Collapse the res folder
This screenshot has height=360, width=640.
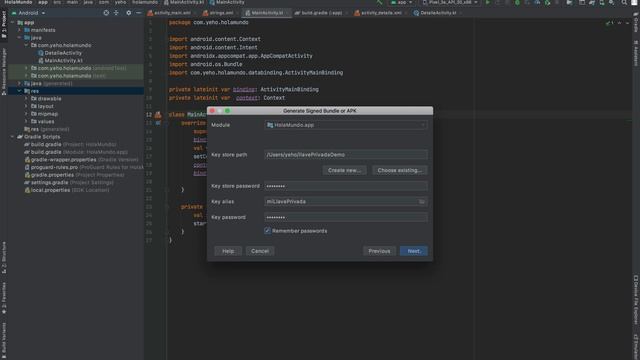point(19,91)
